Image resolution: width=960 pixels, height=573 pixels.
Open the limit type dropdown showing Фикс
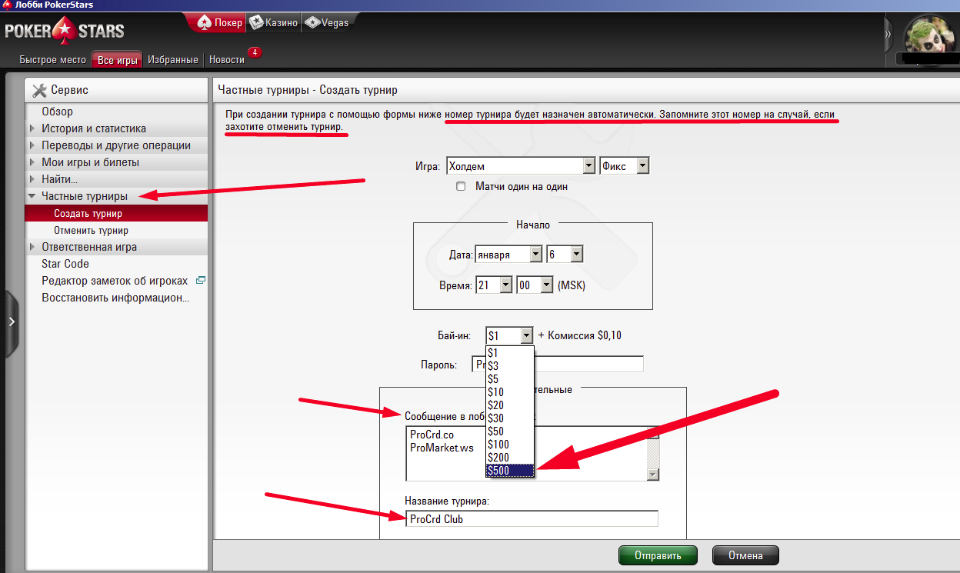624,166
